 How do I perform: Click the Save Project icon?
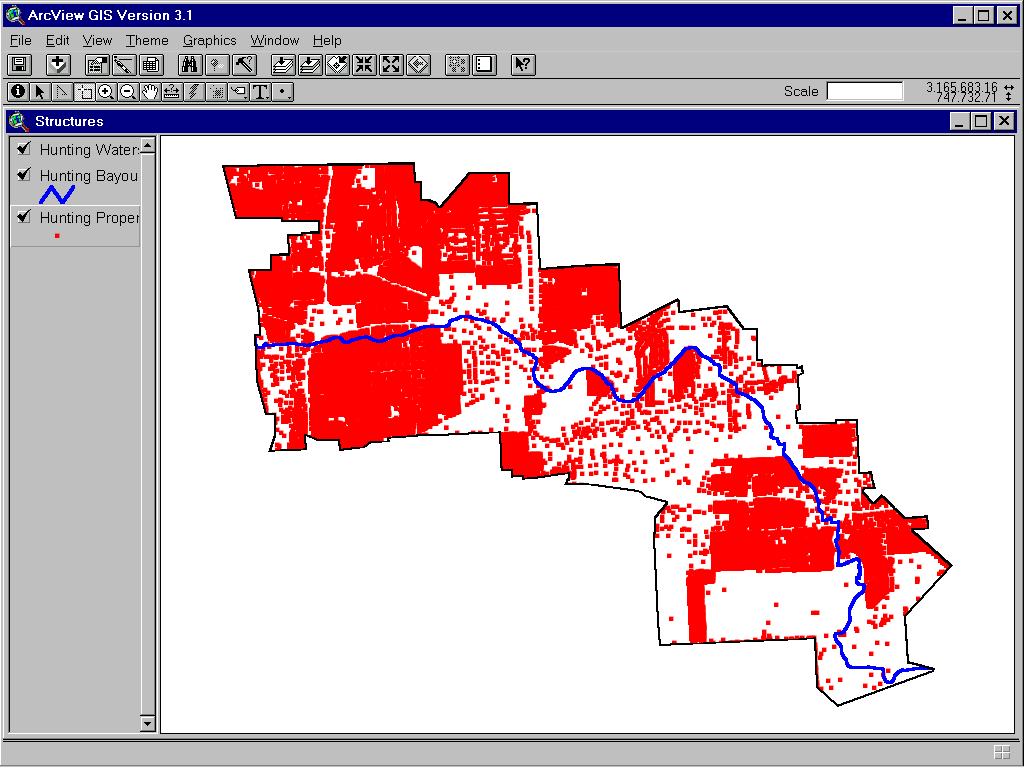17,64
